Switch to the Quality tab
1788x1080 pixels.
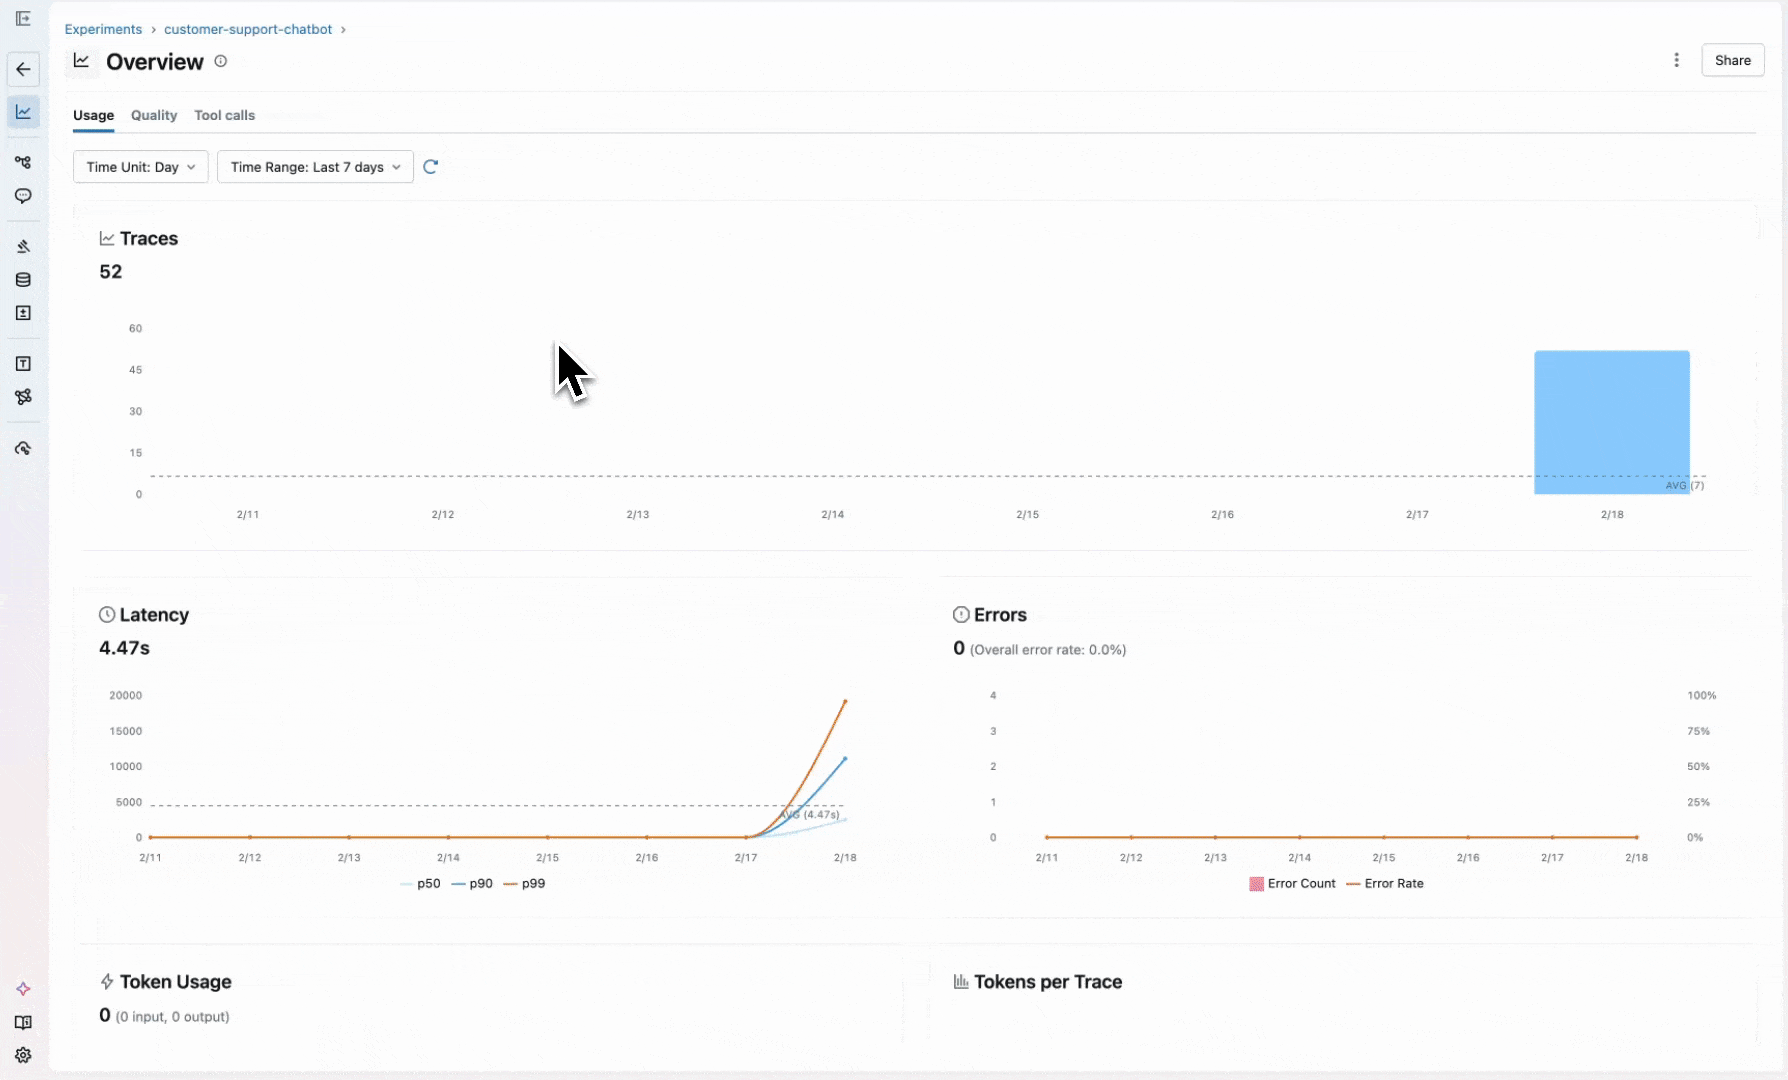point(153,115)
